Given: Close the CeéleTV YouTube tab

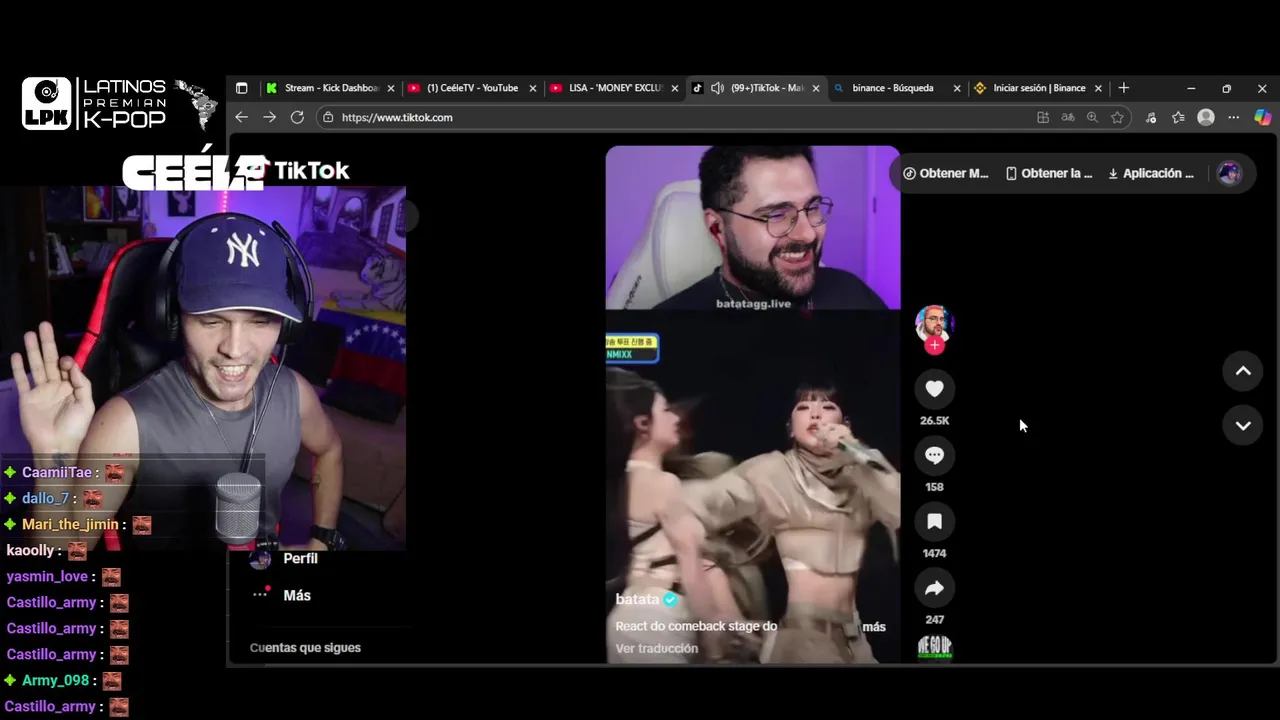Looking at the screenshot, I should coord(533,88).
